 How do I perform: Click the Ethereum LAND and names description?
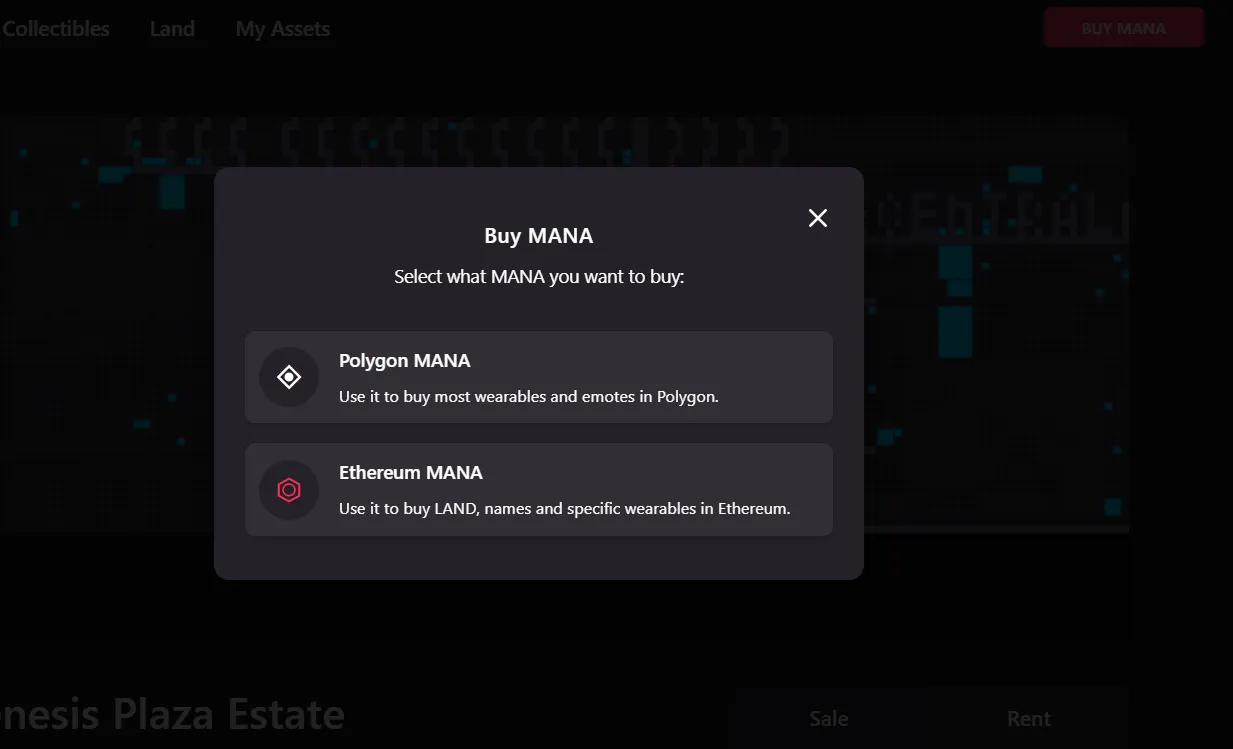[x=564, y=509]
